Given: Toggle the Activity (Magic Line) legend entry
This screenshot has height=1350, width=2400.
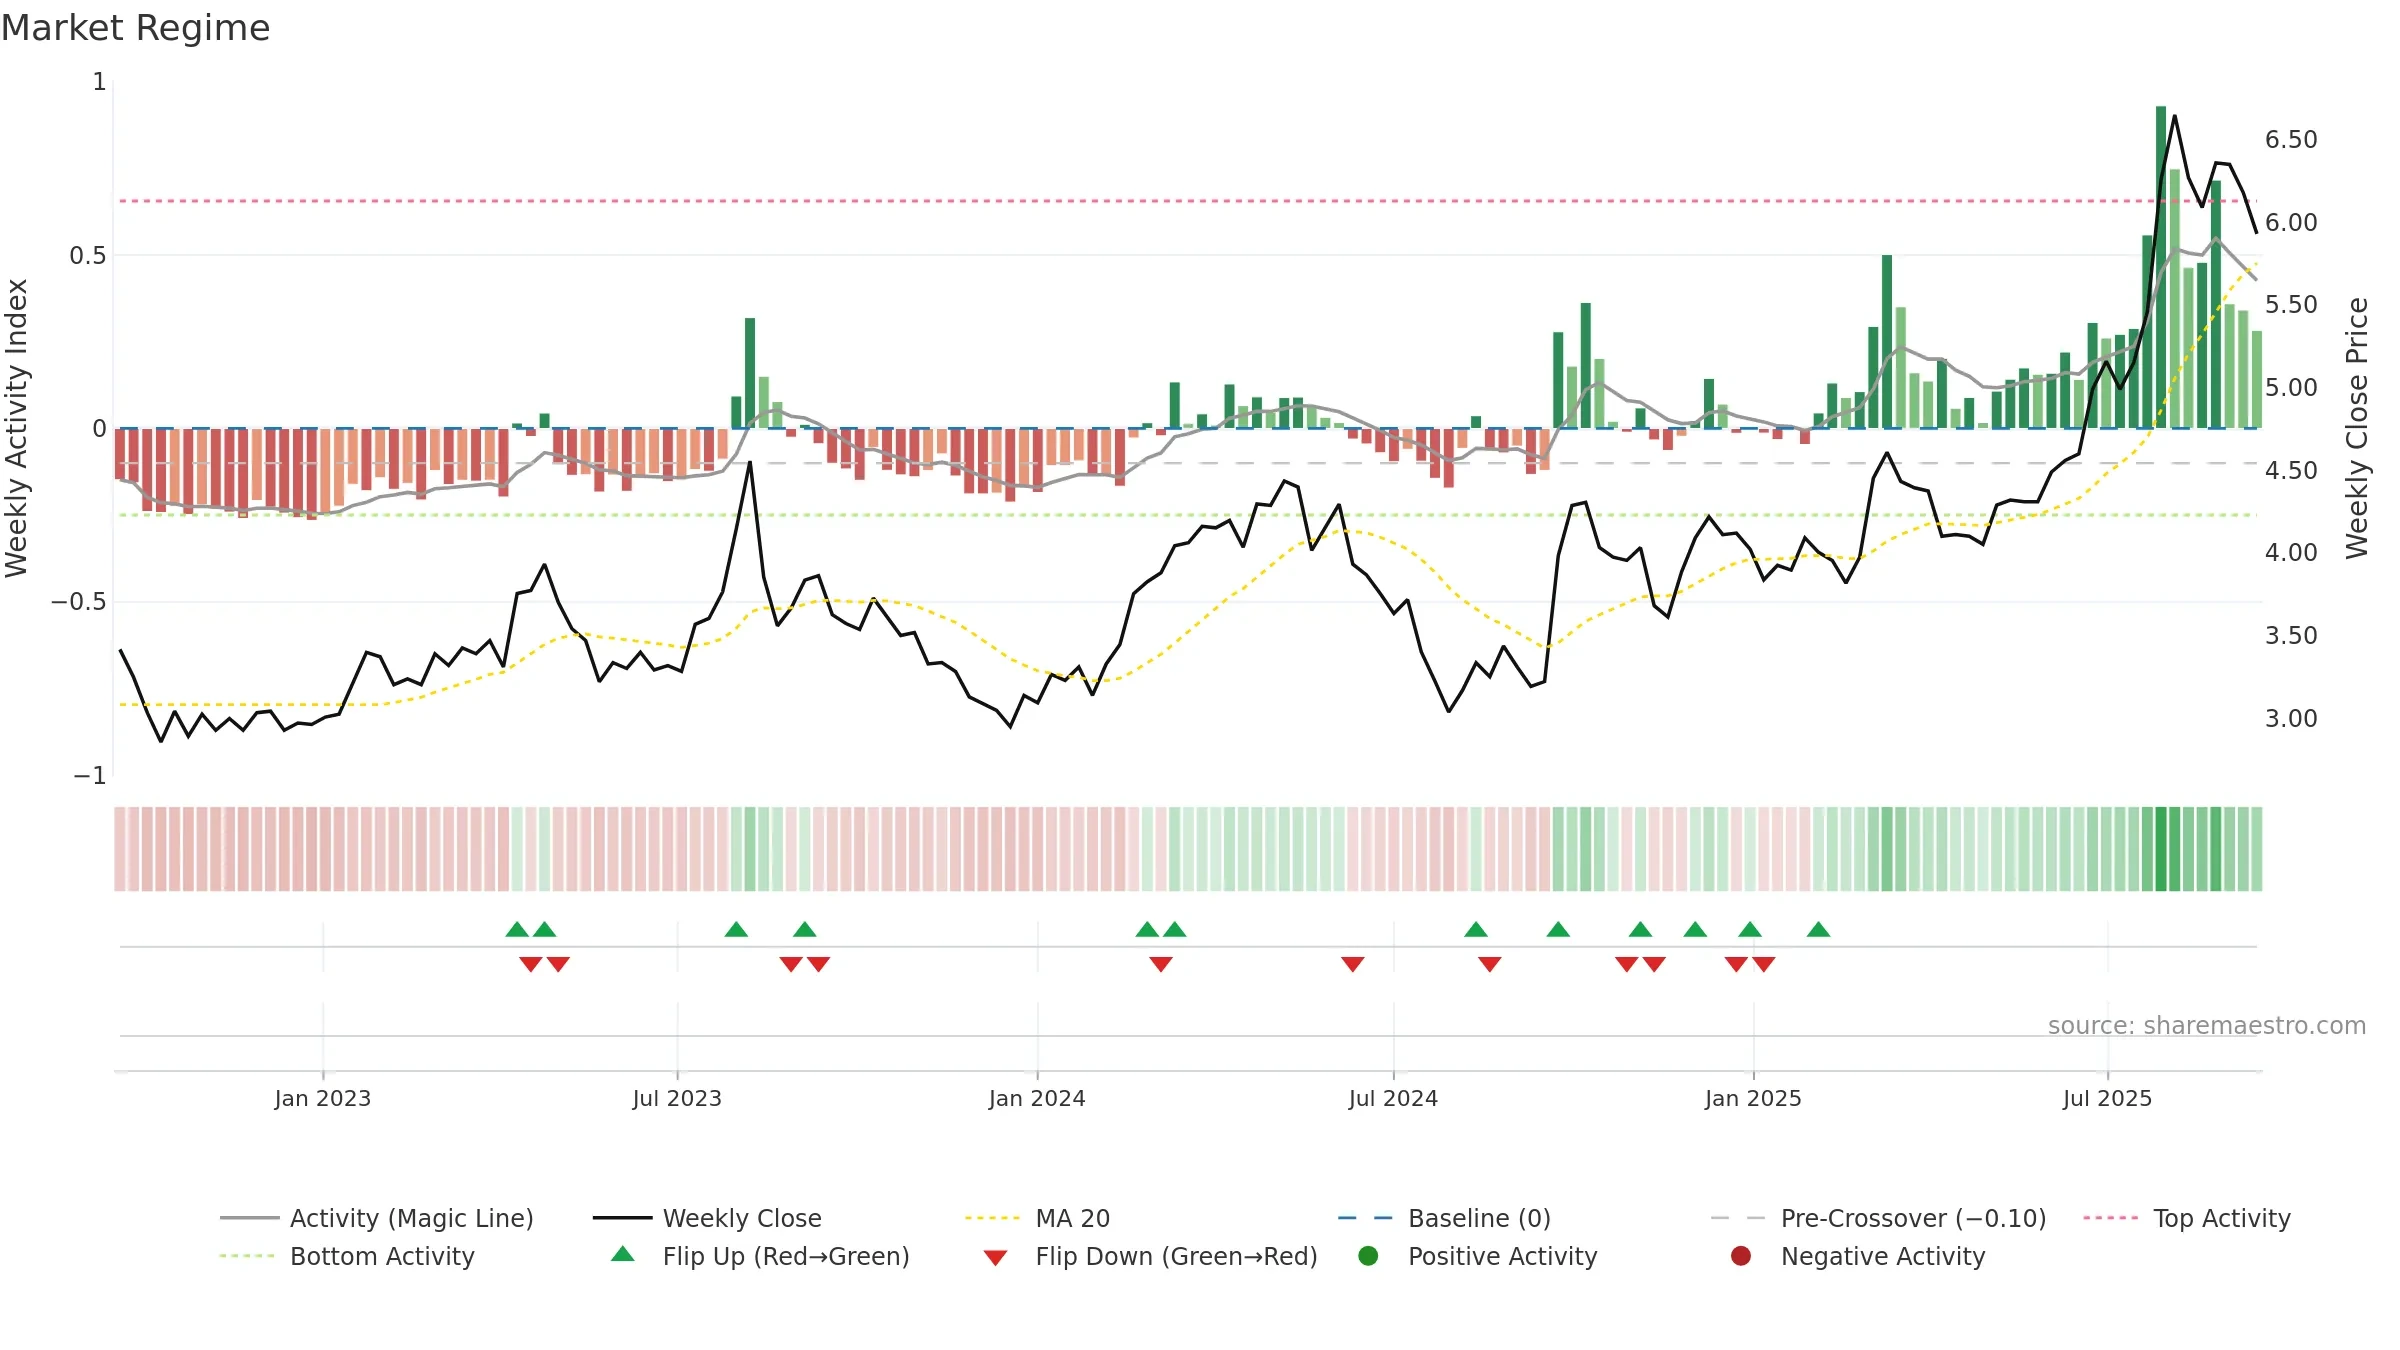Looking at the screenshot, I should coord(377,1218).
